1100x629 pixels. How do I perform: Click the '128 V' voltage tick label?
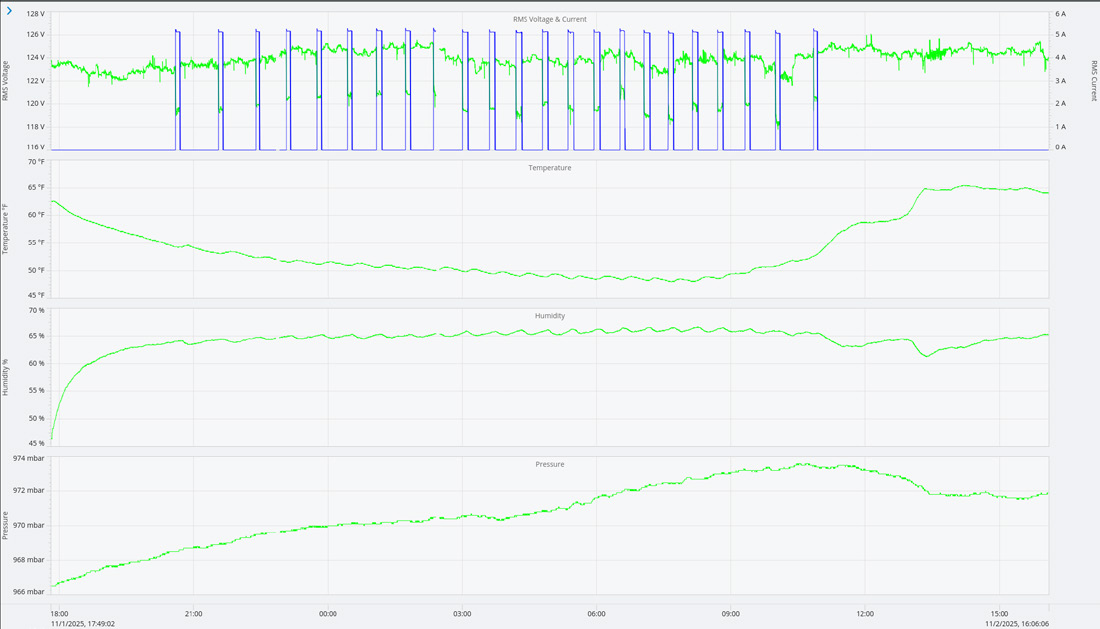coord(36,14)
